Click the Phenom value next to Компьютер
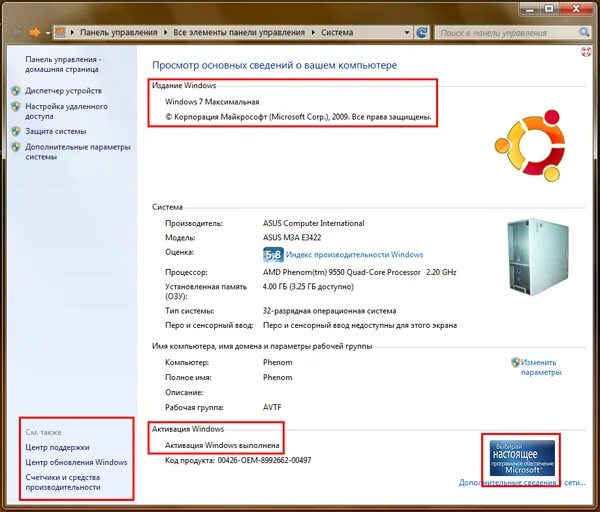 point(277,362)
